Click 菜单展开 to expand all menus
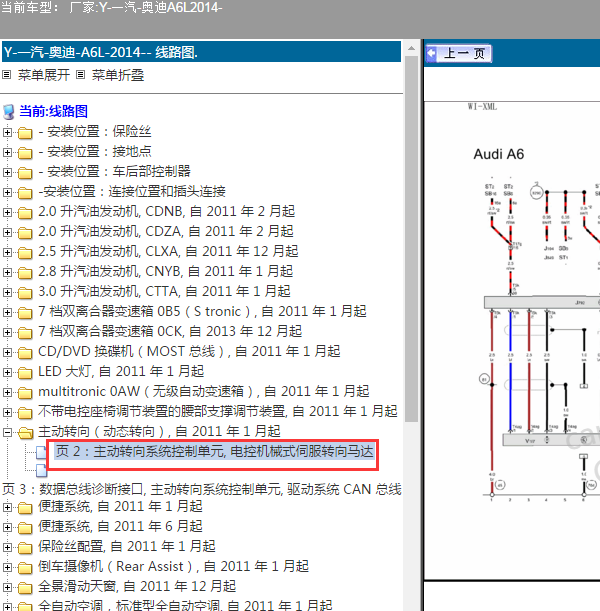Image resolution: width=600 pixels, height=611 pixels. [x=44, y=75]
